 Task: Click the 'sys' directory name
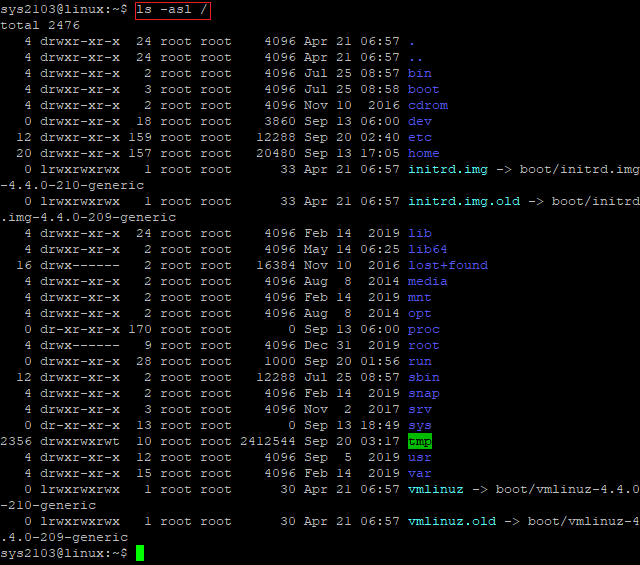[x=420, y=425]
